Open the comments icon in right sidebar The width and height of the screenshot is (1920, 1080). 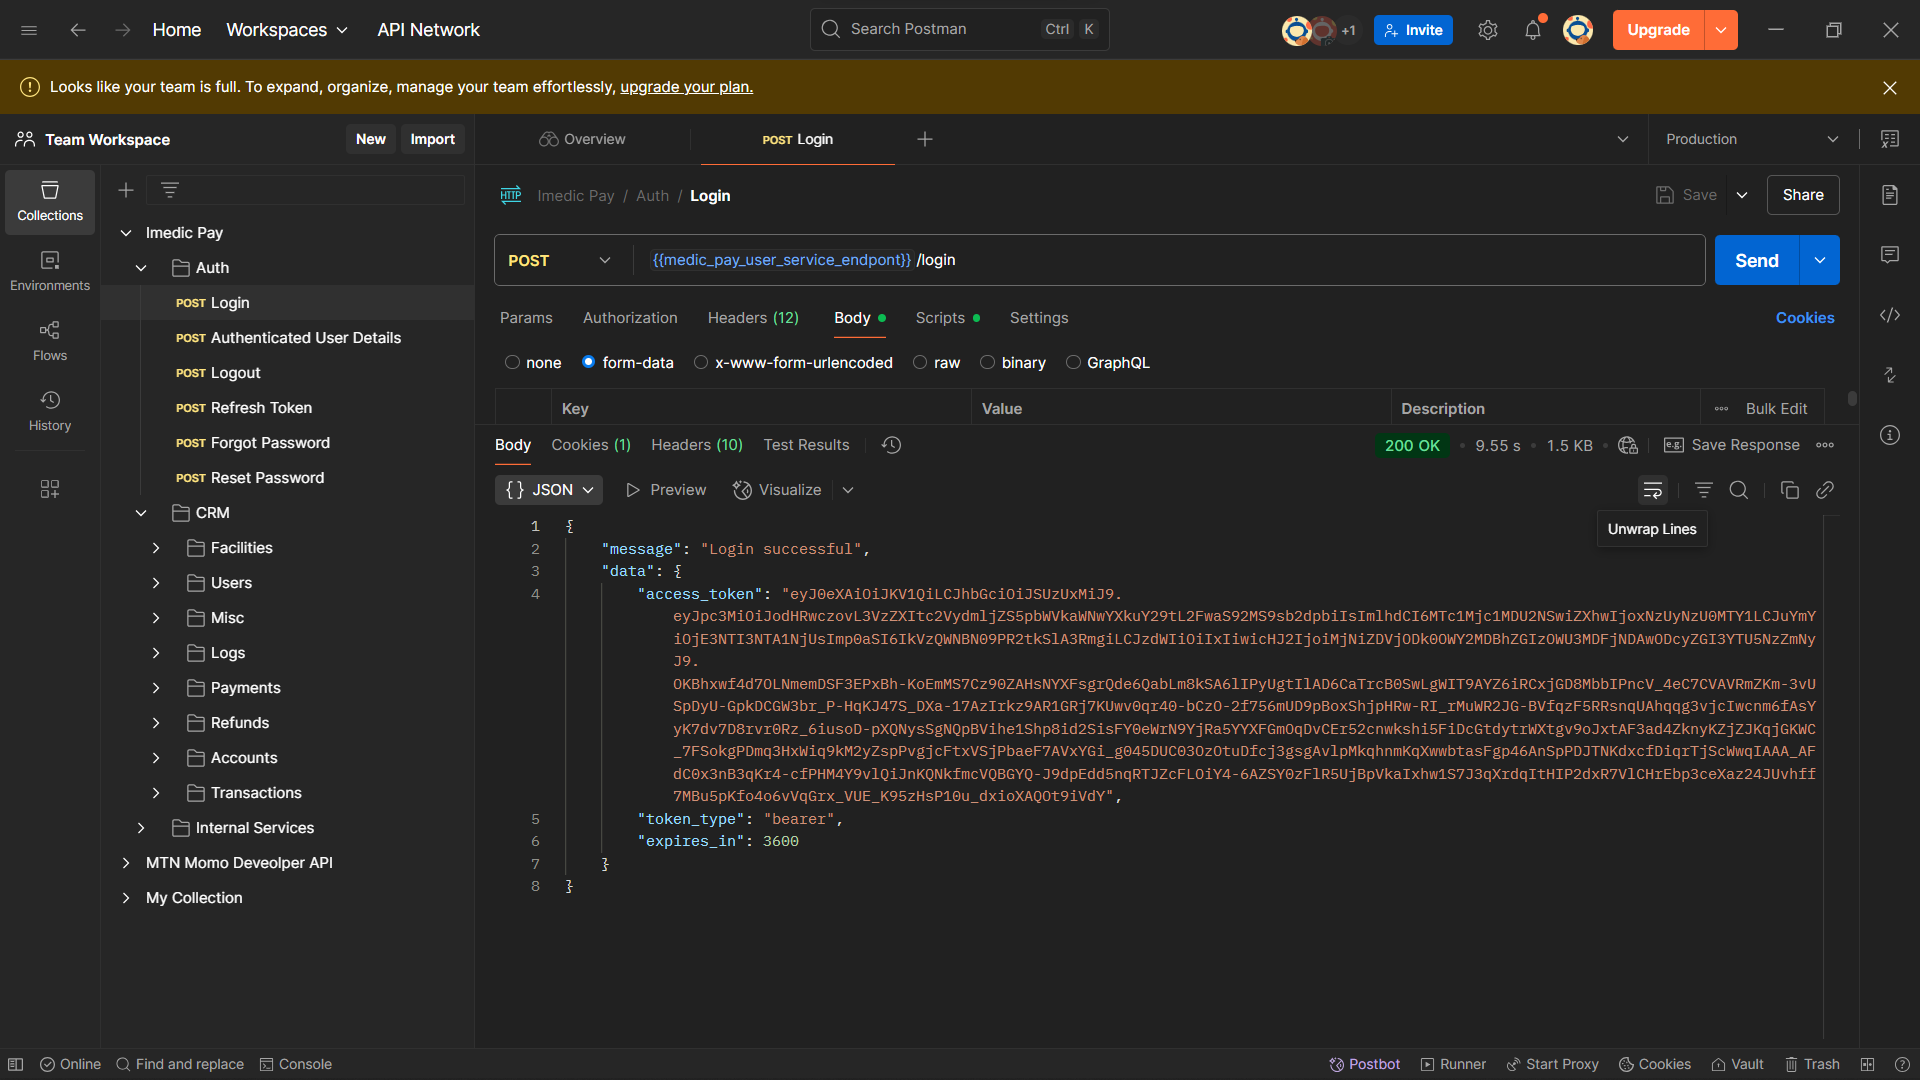click(1890, 255)
